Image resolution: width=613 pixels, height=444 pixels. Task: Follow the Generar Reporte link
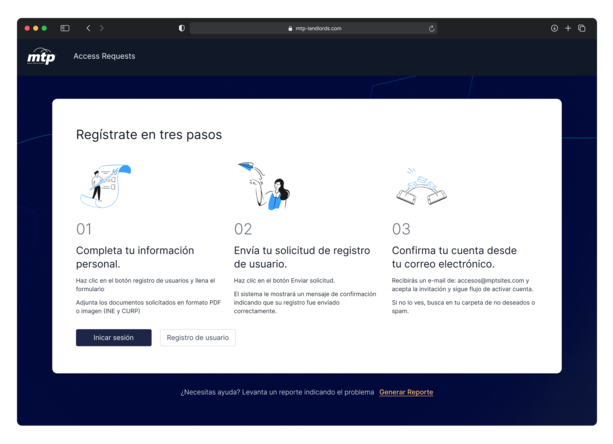[x=406, y=392]
